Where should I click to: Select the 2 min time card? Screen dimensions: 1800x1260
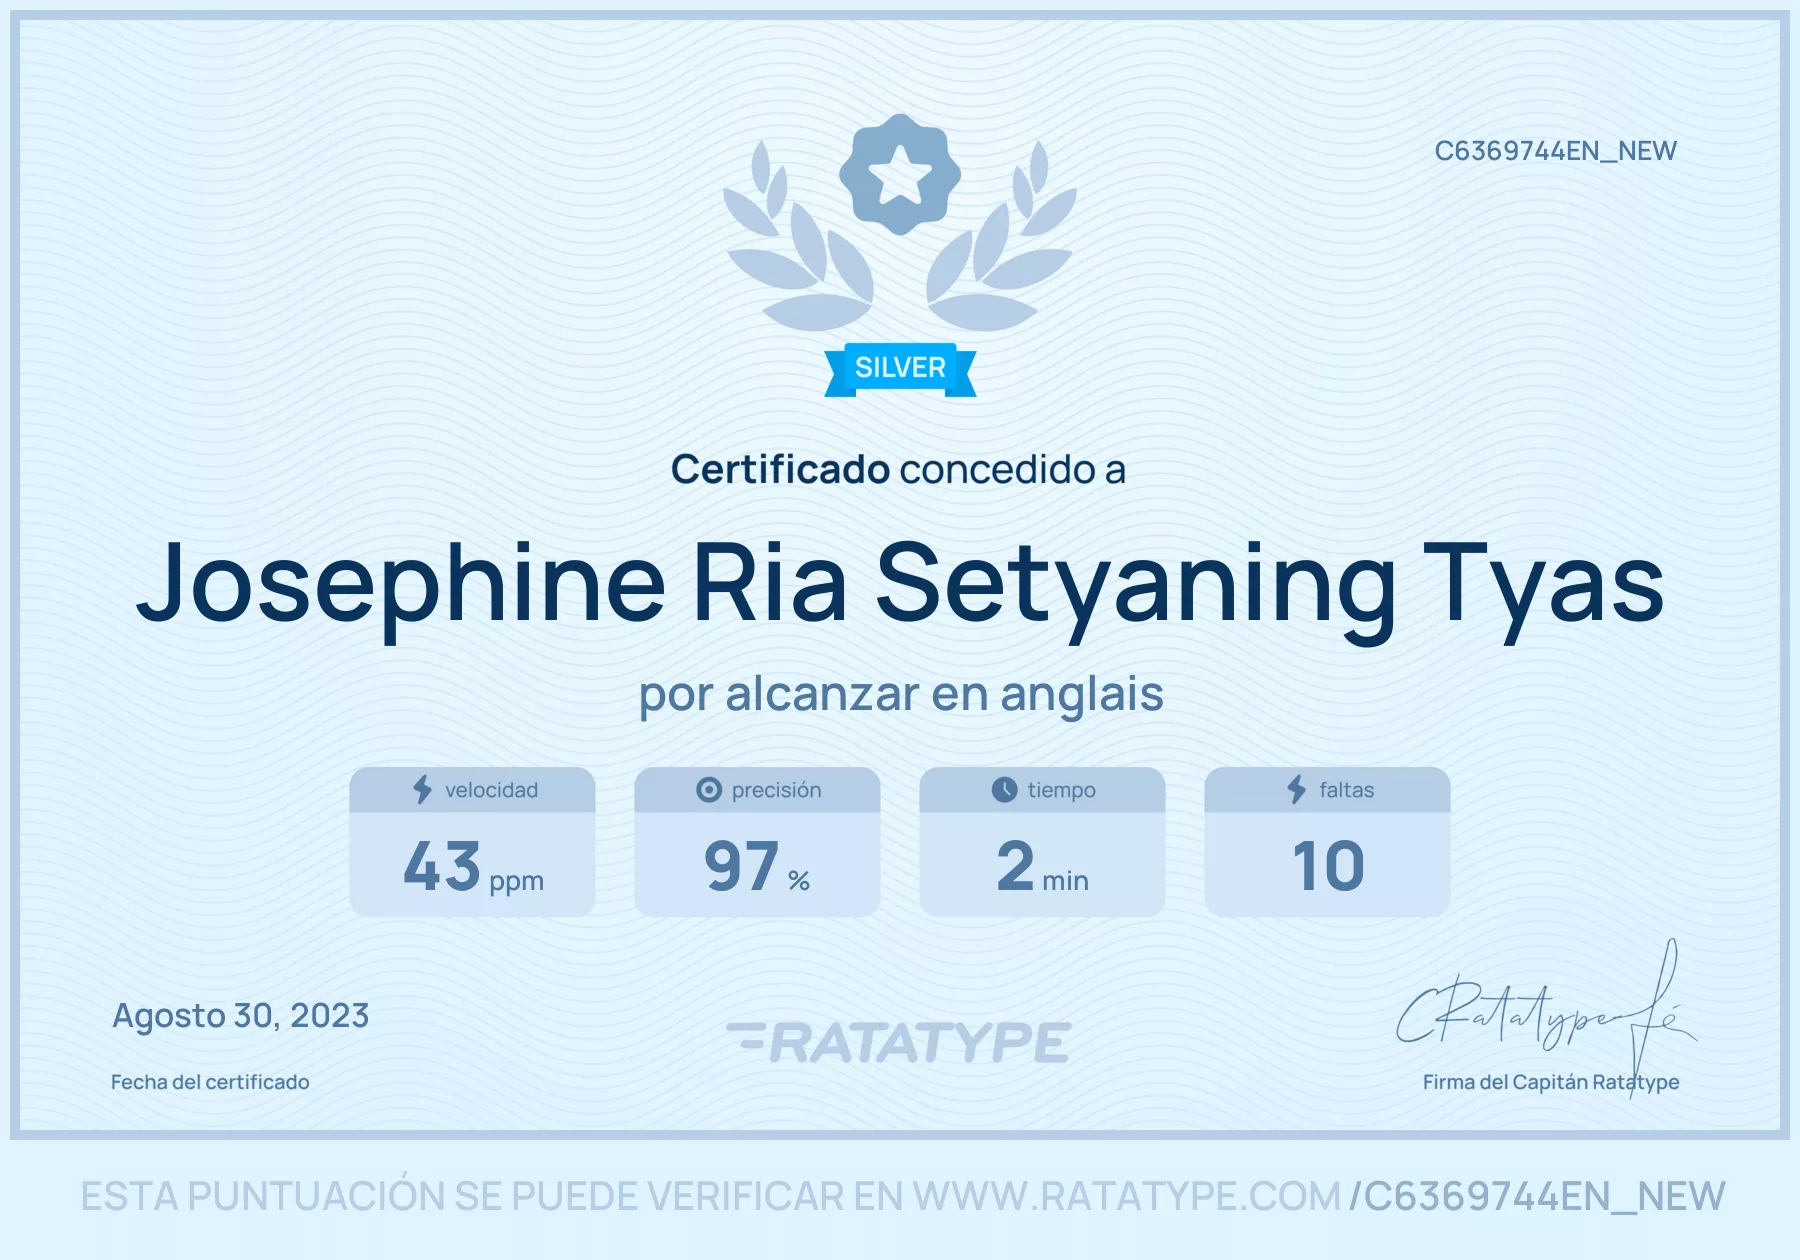(x=1042, y=842)
